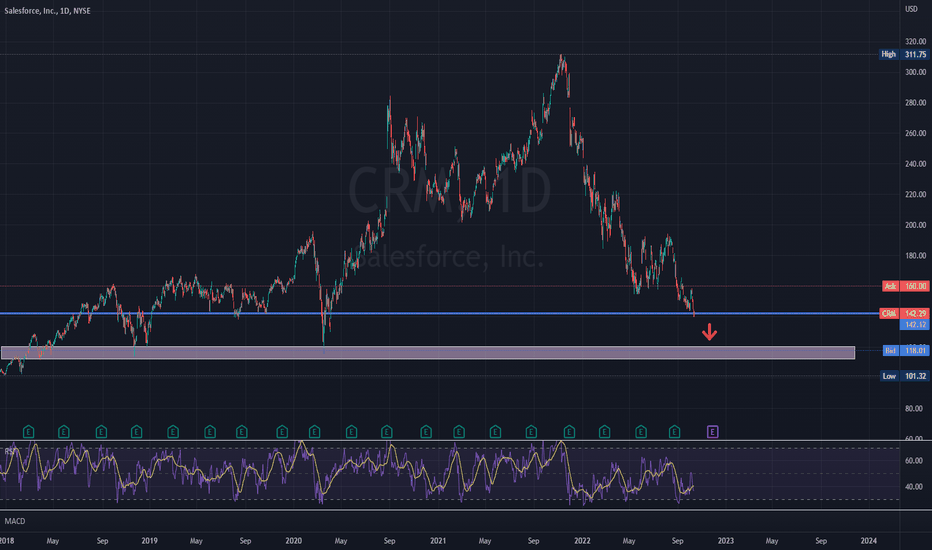
Task: Click the Low 101.32 price label
Action: [x=904, y=376]
